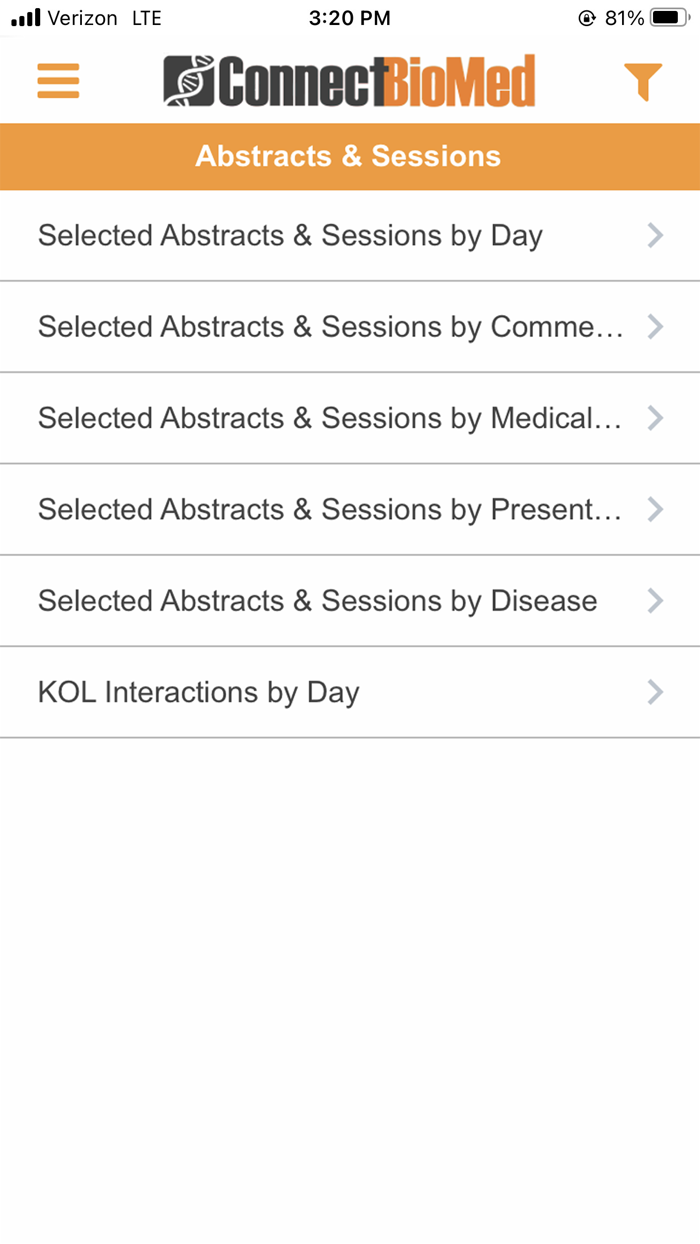Open Selected Abstracts & Sessions by Day

pos(290,236)
